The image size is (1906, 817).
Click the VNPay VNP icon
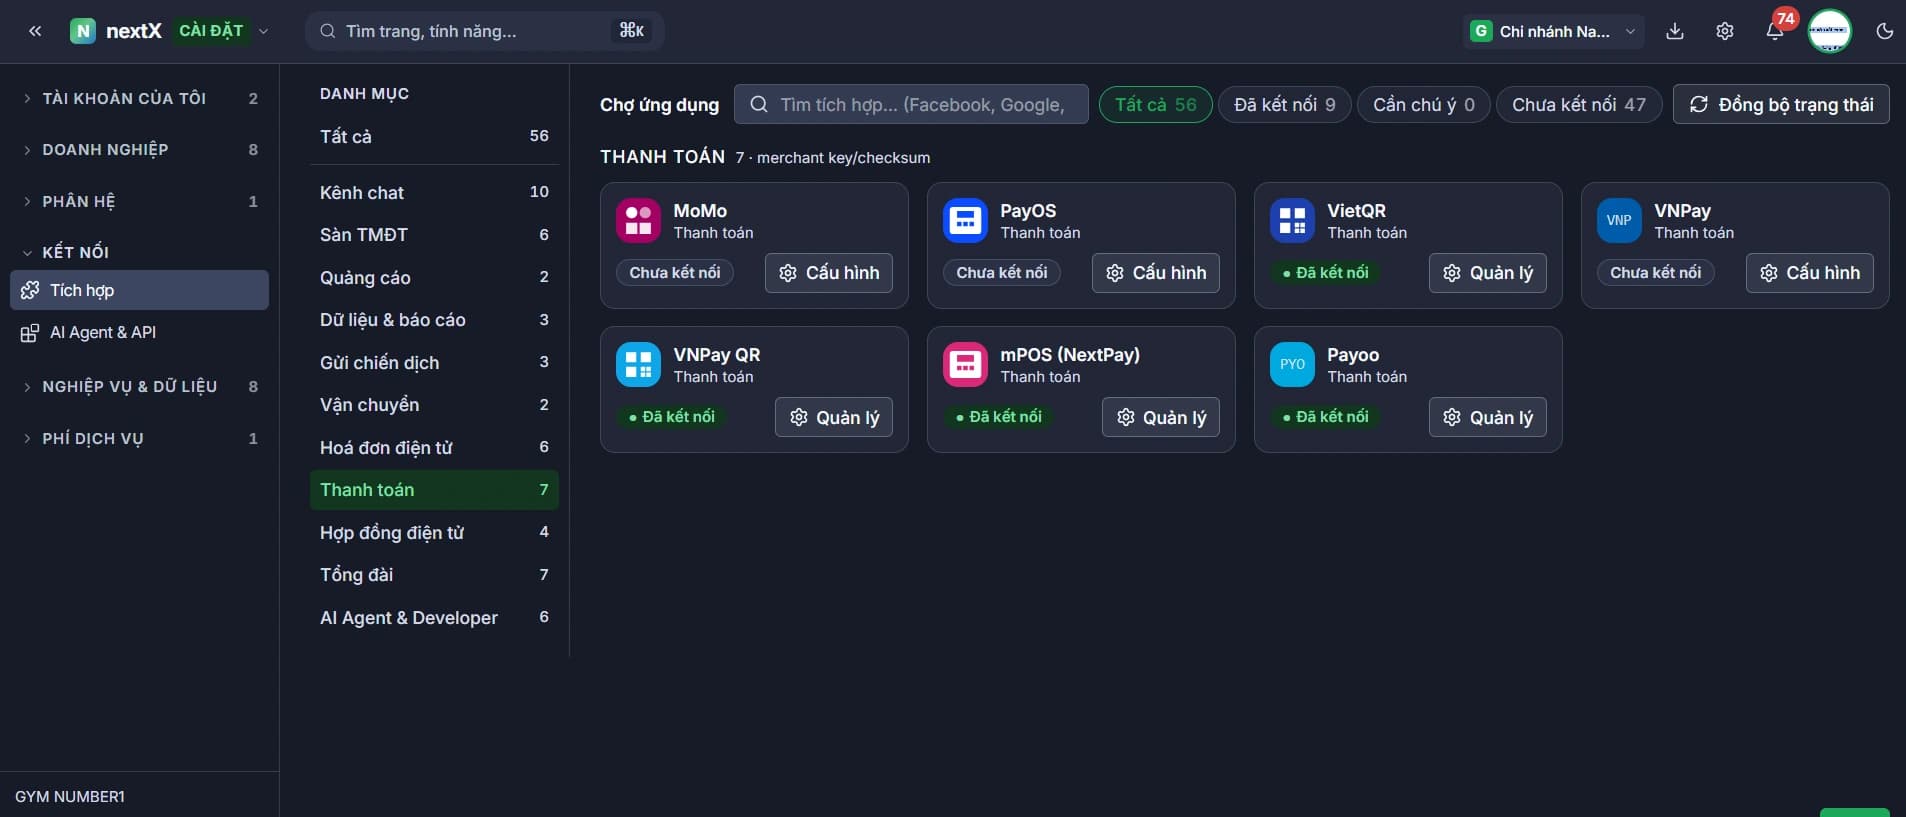tap(1619, 221)
